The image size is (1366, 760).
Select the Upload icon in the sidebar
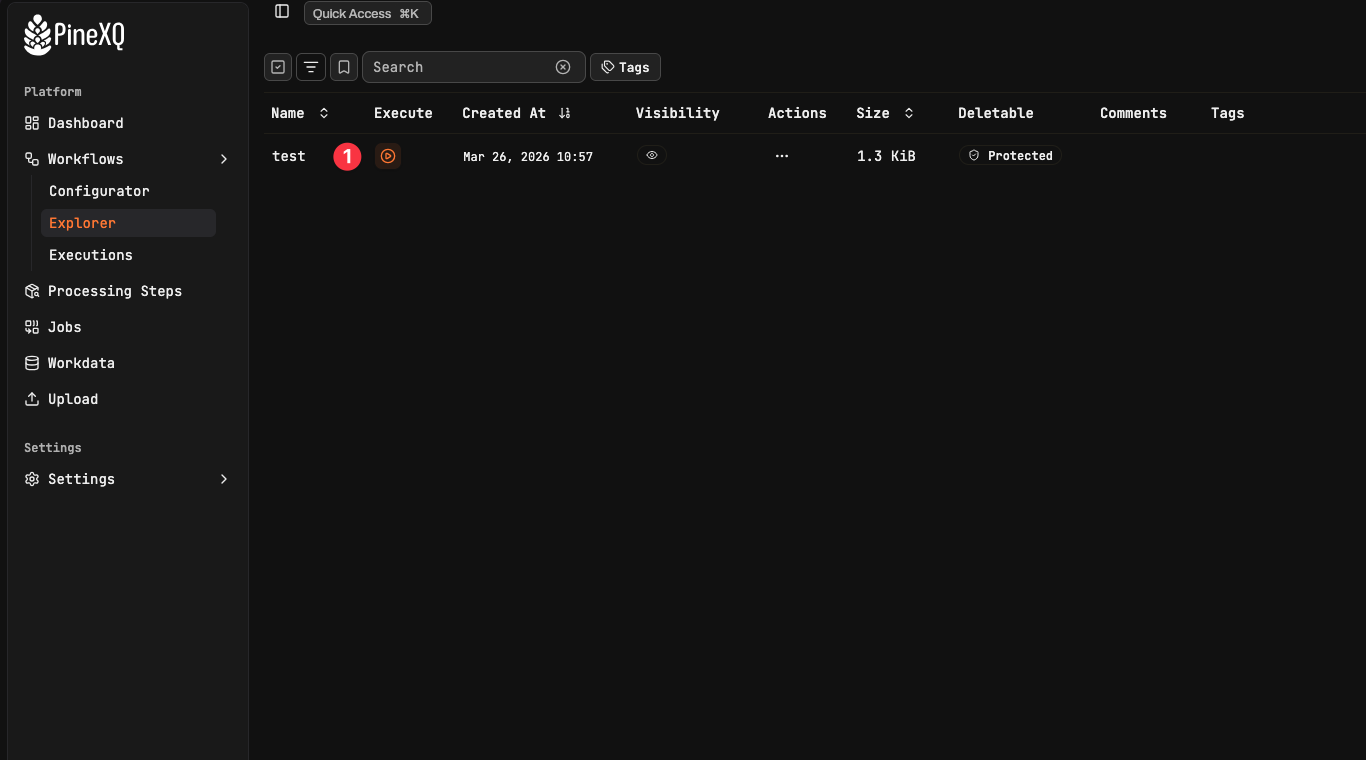31,399
